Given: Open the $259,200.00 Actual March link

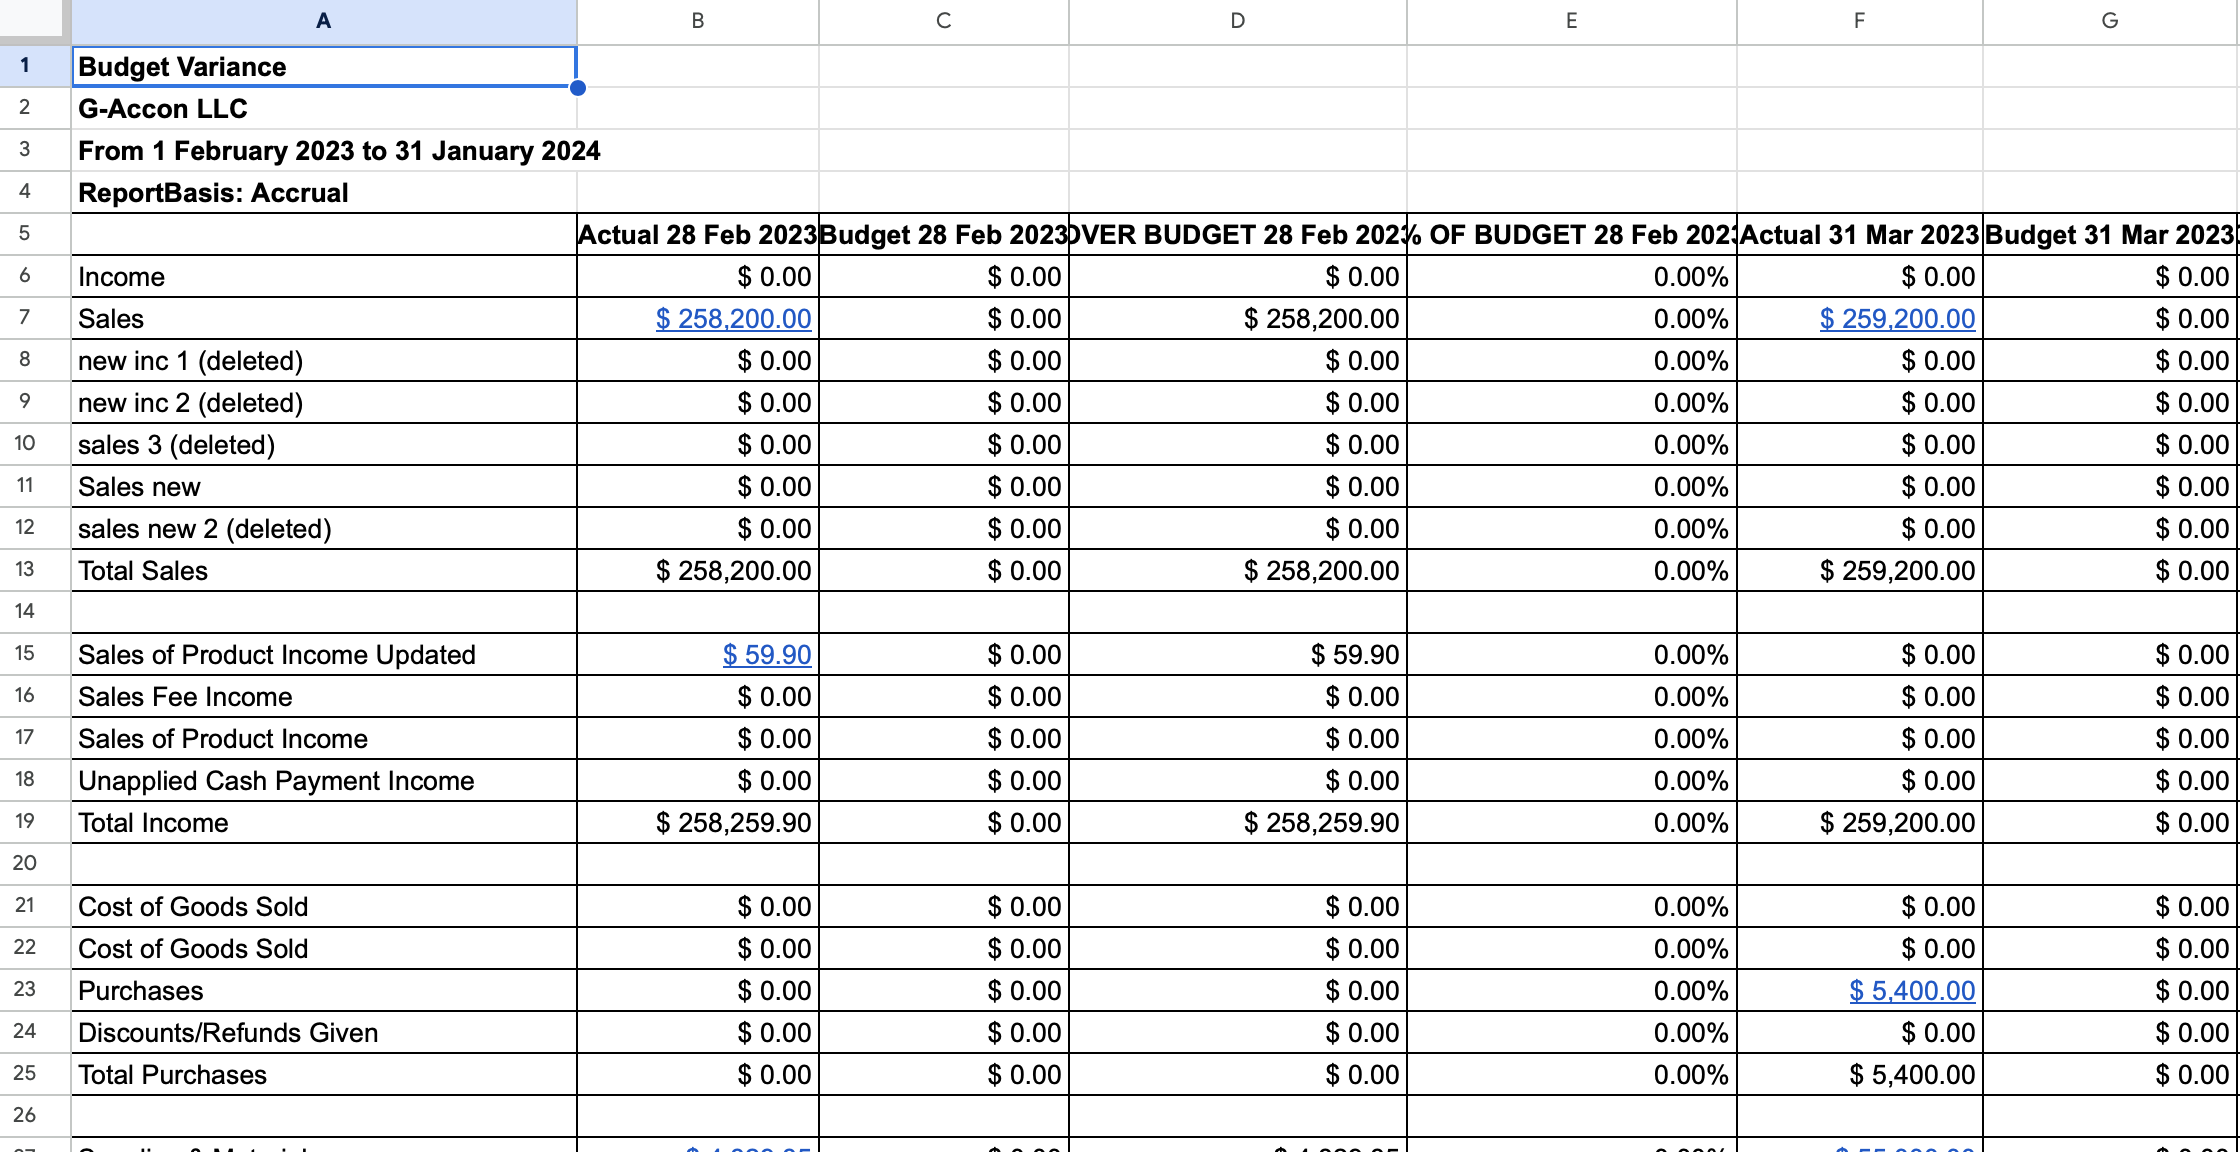Looking at the screenshot, I should click(1896, 318).
